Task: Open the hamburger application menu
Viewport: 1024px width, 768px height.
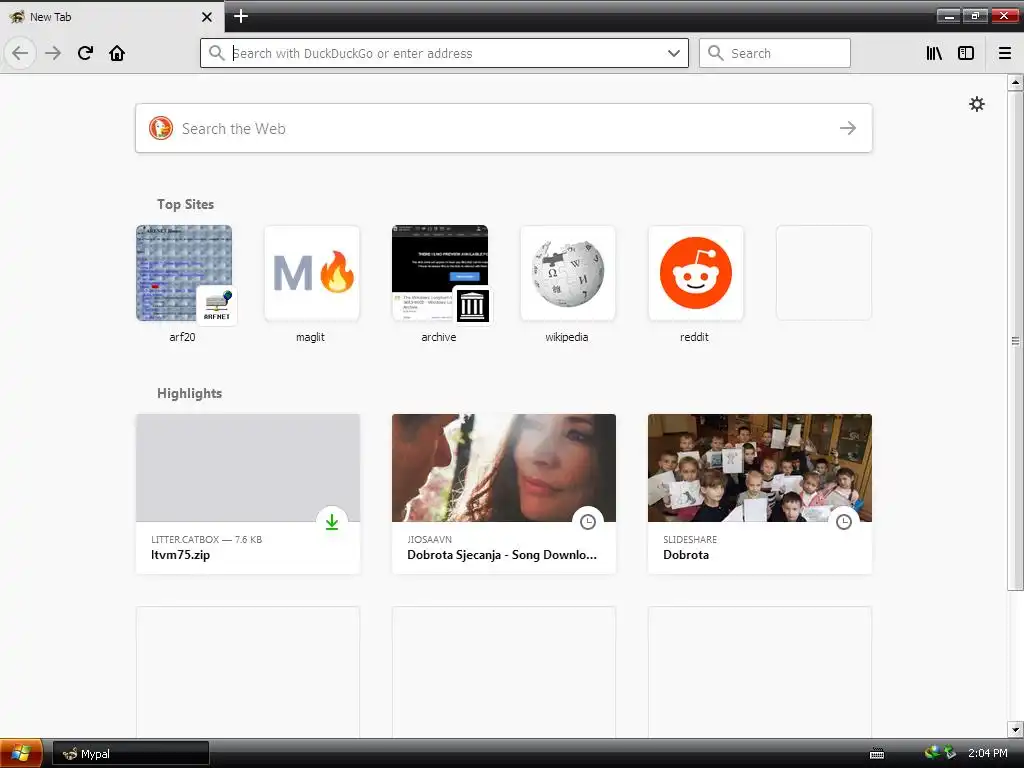Action: [1005, 53]
